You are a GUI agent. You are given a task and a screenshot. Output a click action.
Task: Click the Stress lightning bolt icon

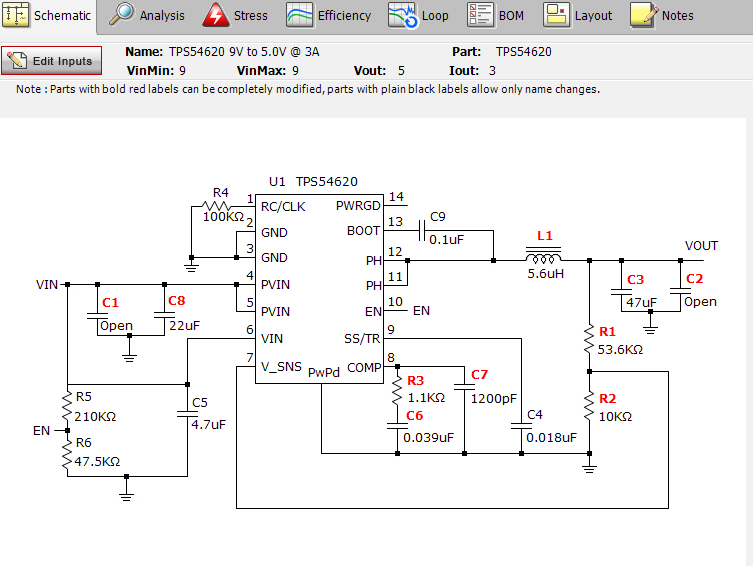coord(216,14)
